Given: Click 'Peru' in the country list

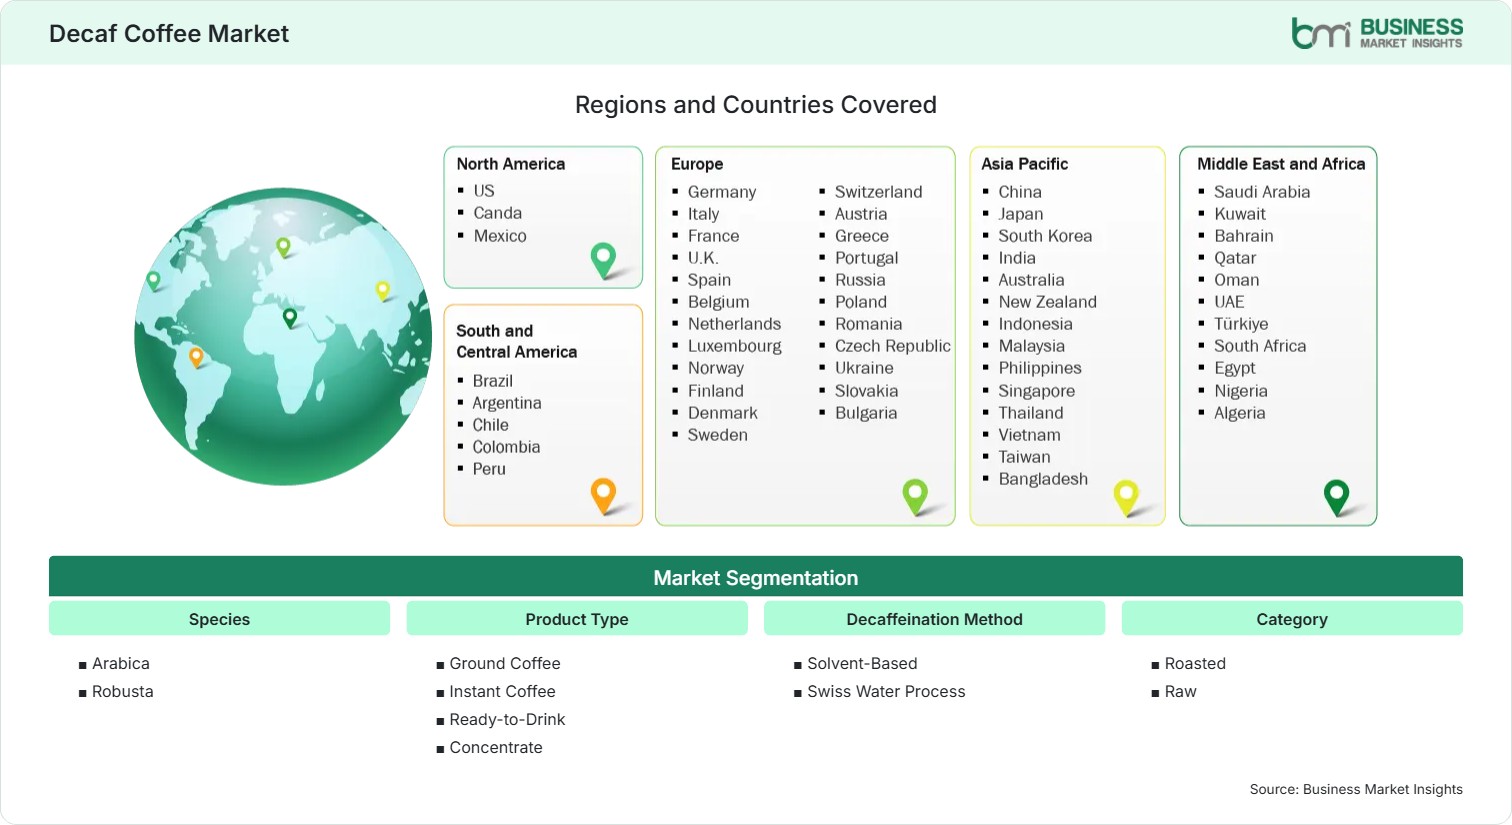Looking at the screenshot, I should (x=489, y=469).
